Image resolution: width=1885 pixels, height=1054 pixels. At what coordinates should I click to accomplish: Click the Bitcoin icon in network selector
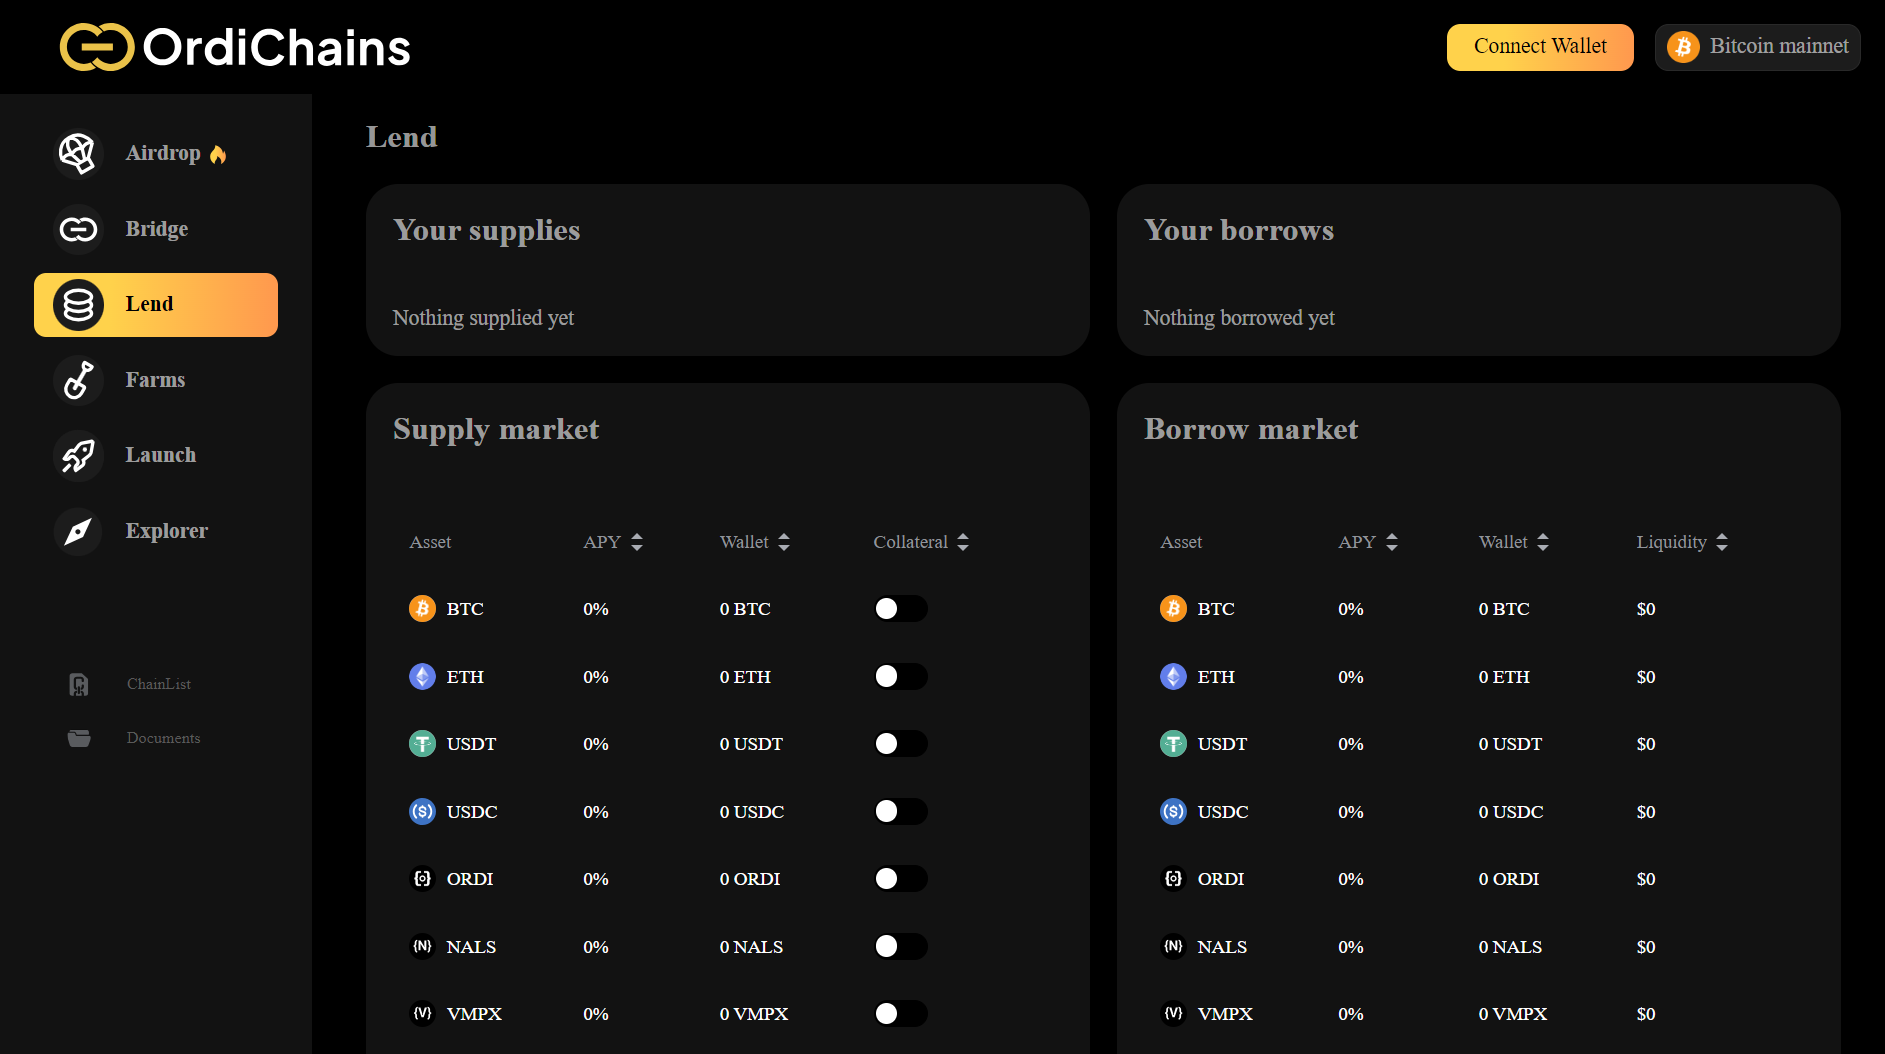1683,47
